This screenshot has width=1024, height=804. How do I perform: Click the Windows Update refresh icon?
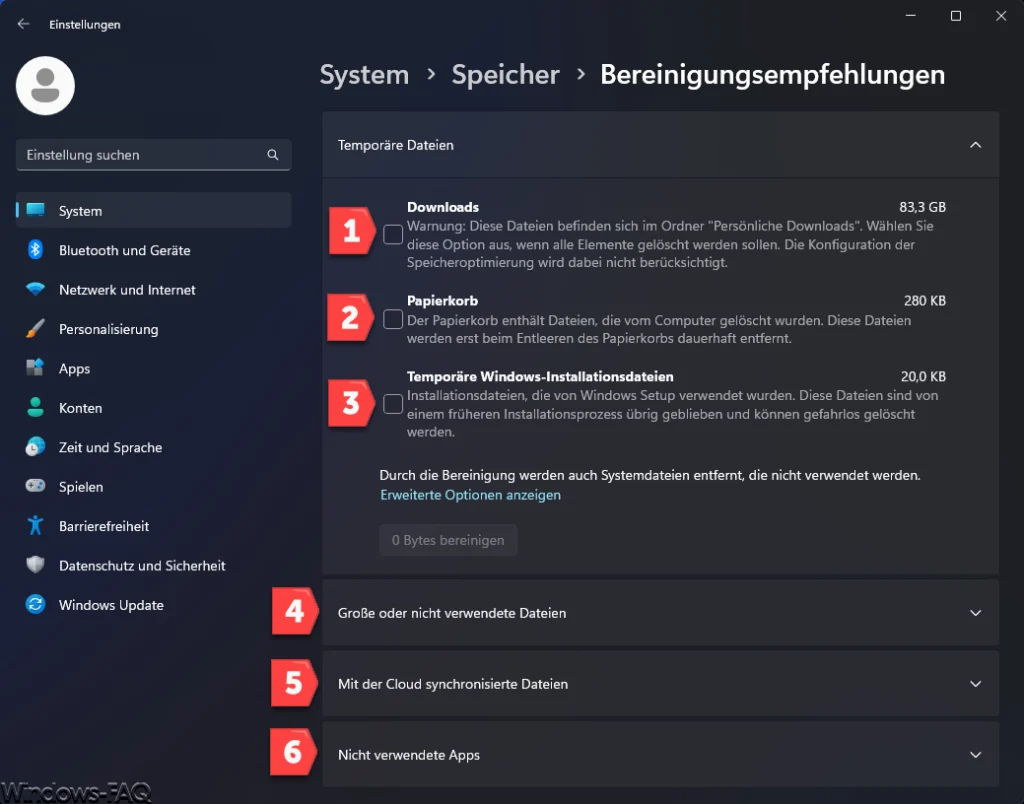coord(35,604)
